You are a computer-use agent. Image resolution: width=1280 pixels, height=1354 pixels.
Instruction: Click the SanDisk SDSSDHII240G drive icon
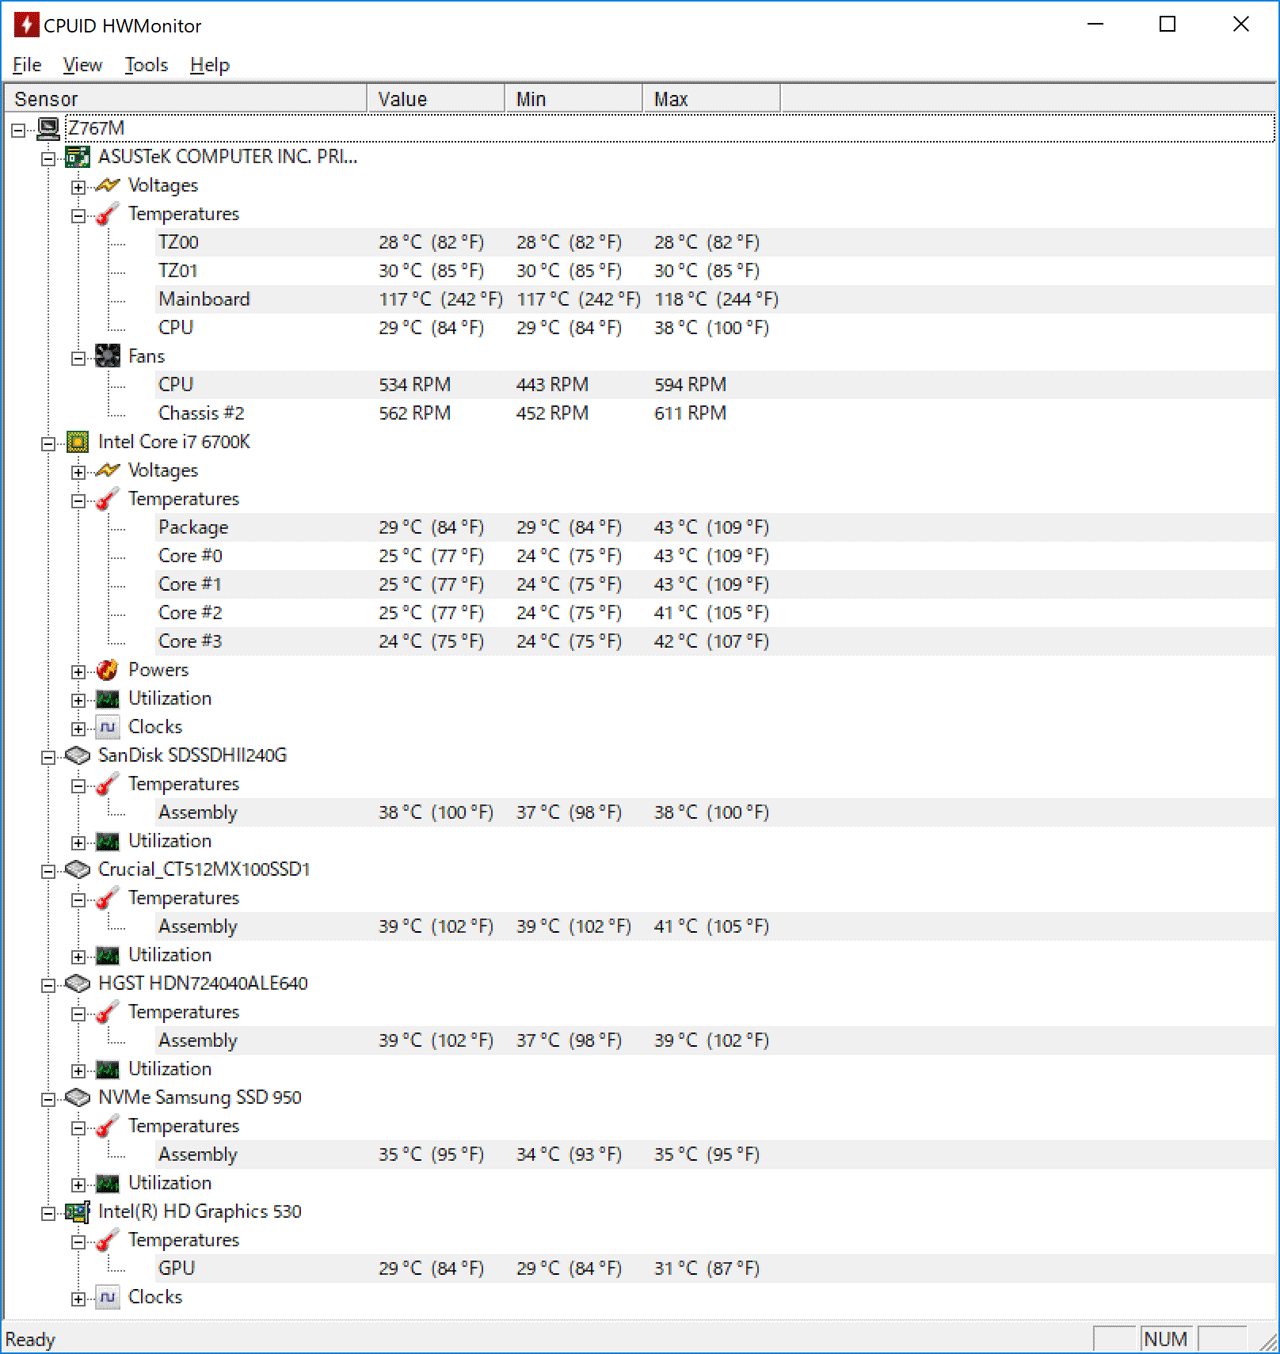tap(77, 755)
